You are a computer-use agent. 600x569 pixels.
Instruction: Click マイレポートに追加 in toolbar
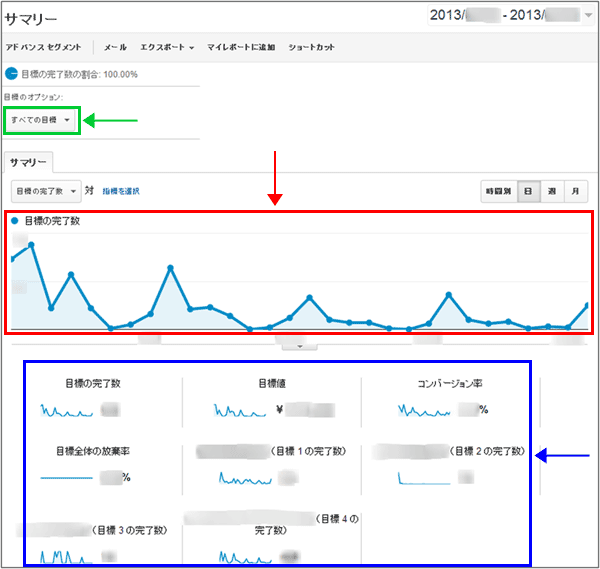[x=241, y=47]
